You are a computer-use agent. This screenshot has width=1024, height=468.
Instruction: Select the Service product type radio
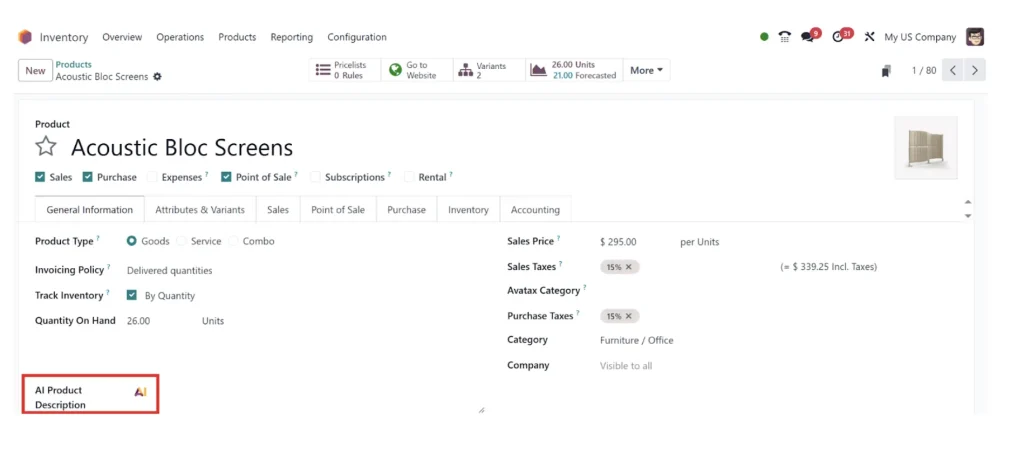point(182,241)
